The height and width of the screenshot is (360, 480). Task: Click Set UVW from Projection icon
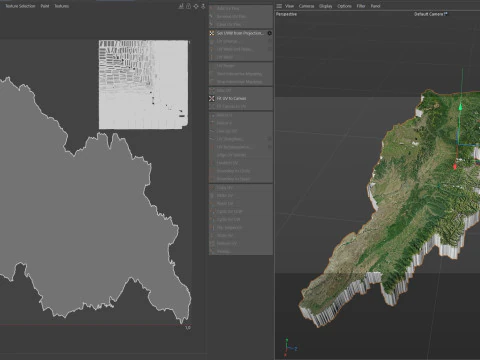(212, 33)
